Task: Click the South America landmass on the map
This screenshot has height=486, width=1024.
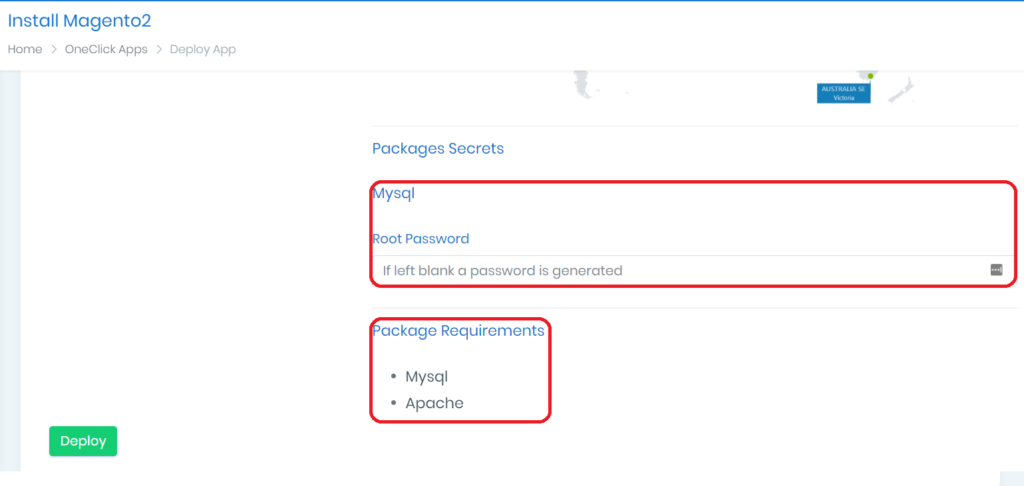Action: [x=581, y=86]
